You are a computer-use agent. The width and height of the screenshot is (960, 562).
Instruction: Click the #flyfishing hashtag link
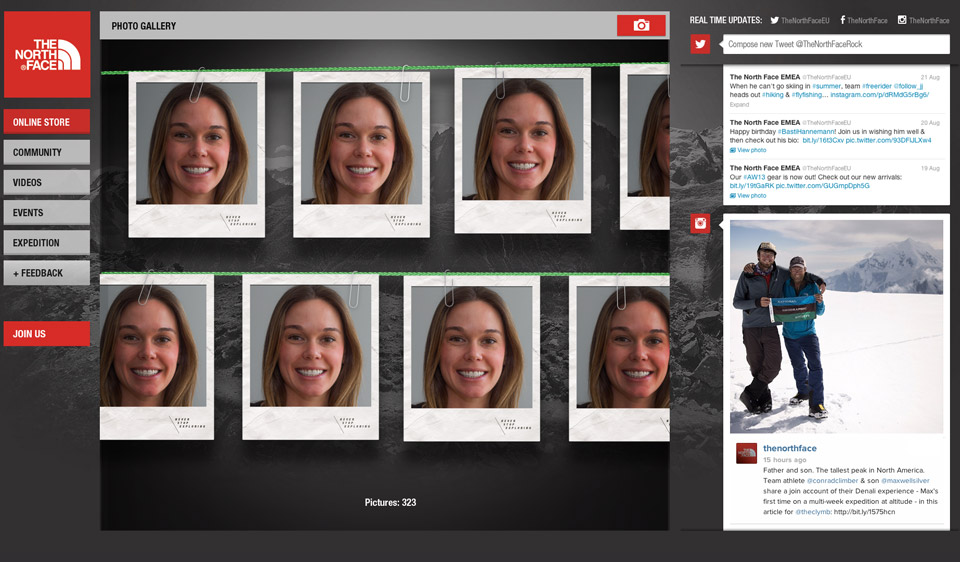click(x=807, y=95)
